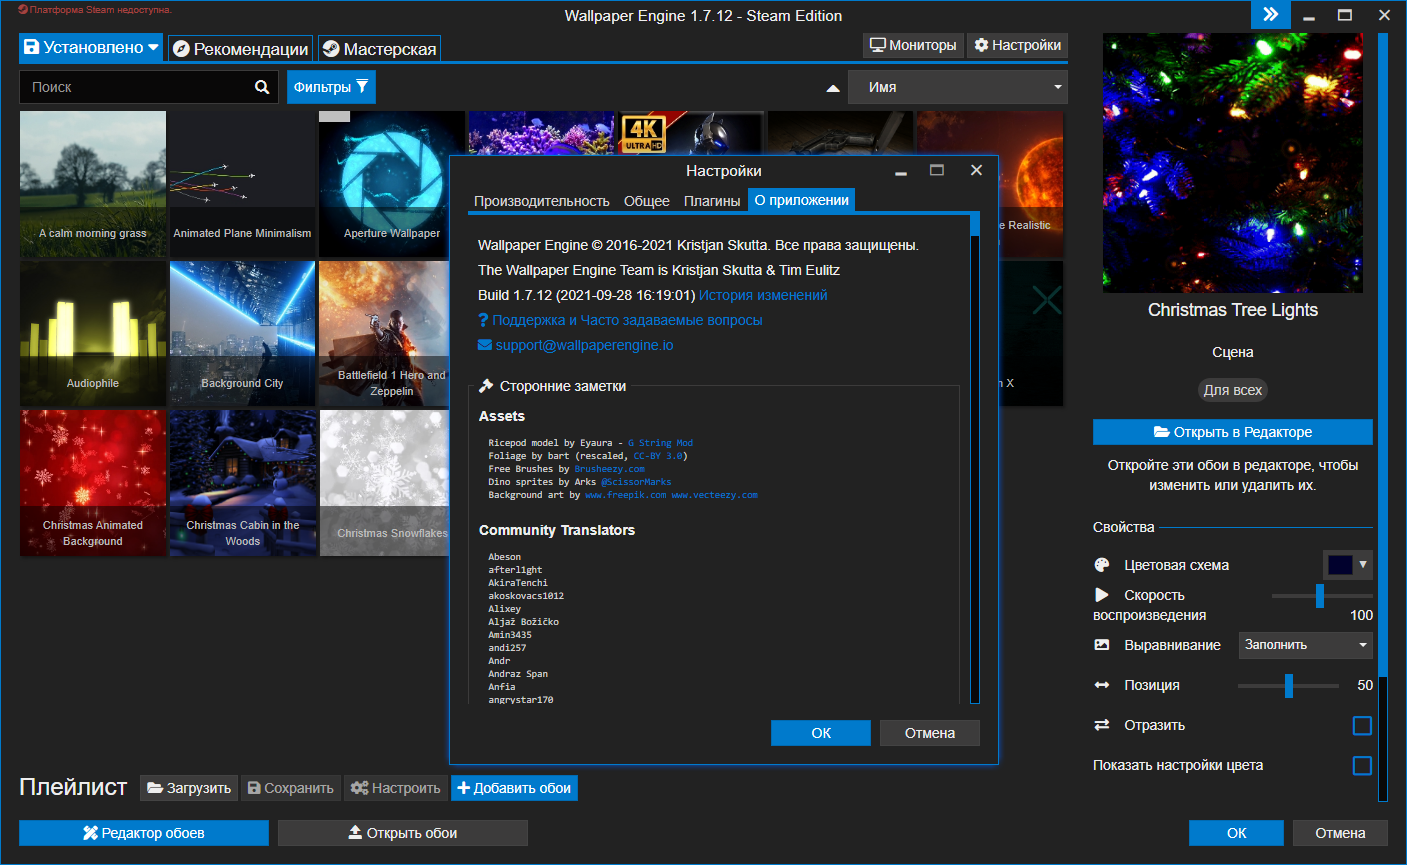Screen dimensions: 1407x865
Task: Open Brusheezy.com link
Action: (x=609, y=469)
